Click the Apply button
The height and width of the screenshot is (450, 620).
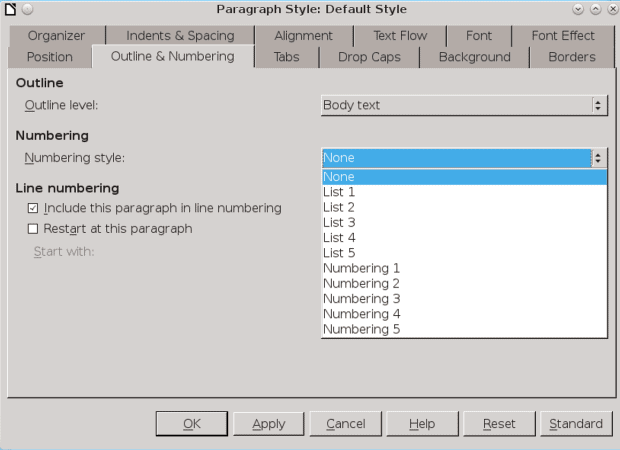(x=268, y=424)
